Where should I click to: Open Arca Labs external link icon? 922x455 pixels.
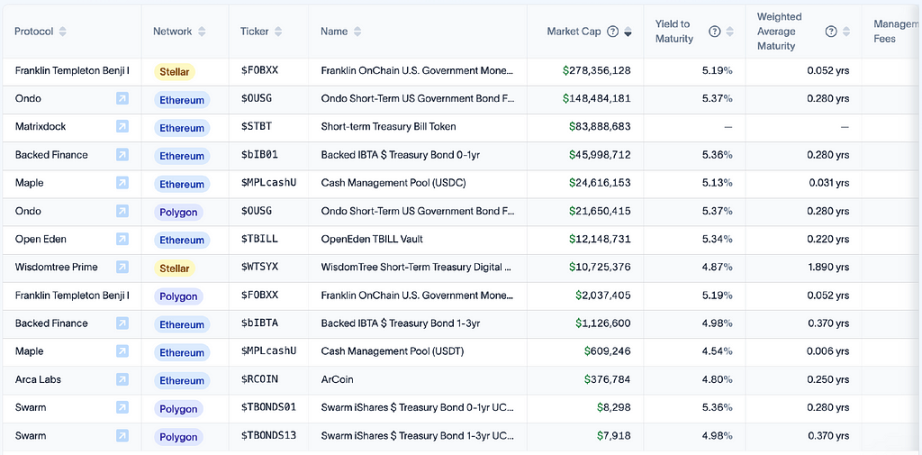point(122,379)
